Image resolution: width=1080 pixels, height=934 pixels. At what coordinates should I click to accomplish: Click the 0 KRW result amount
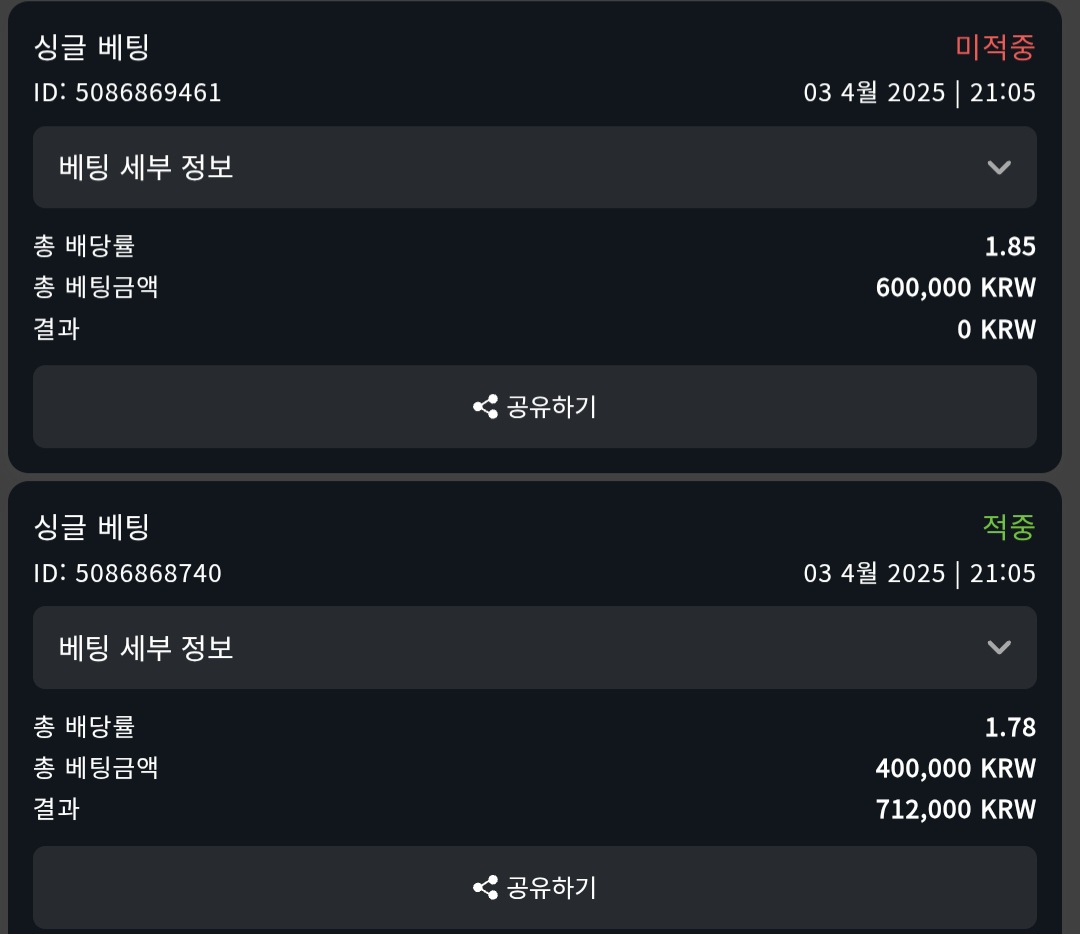click(x=996, y=329)
